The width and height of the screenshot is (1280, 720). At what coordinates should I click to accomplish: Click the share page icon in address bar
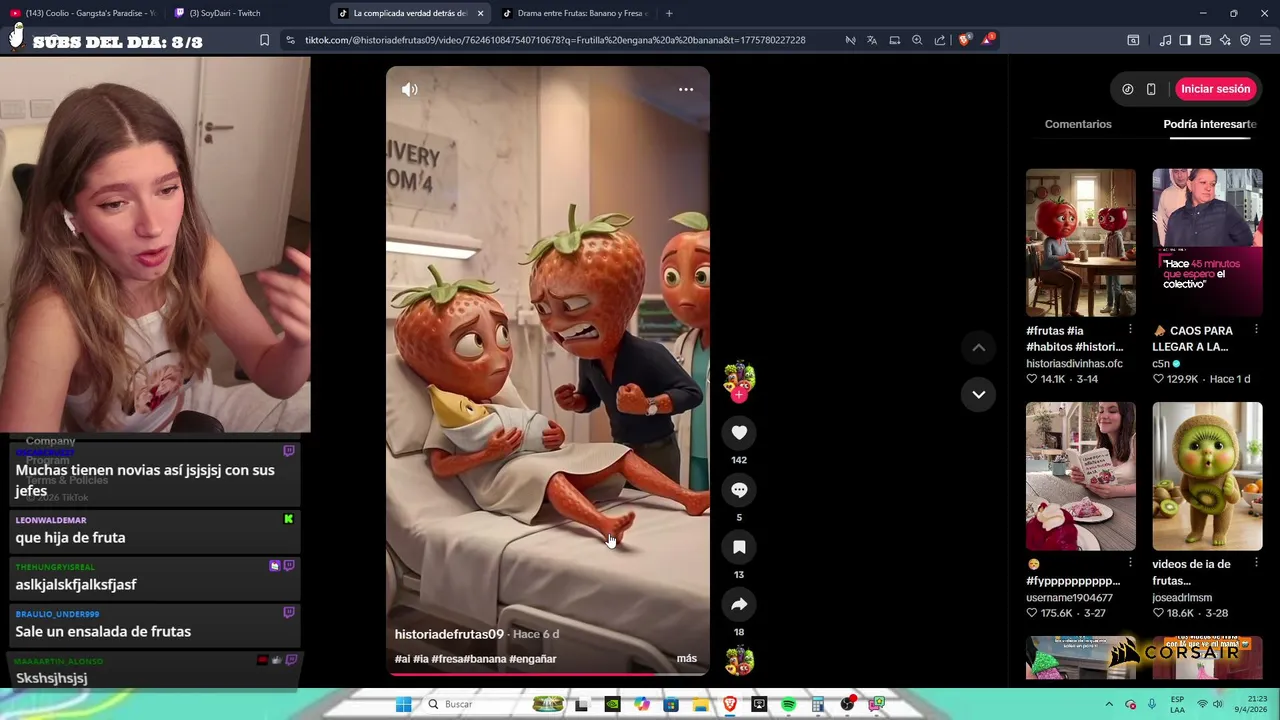[940, 40]
